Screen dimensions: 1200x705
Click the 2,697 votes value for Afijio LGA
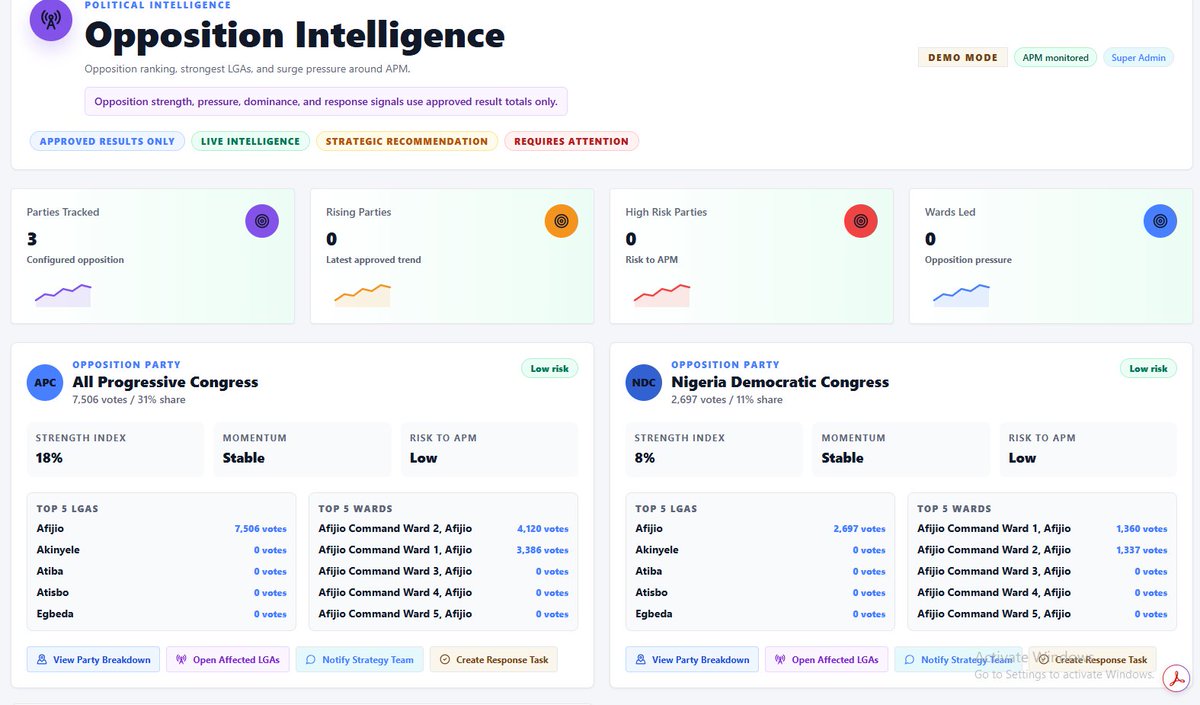[x=860, y=529]
